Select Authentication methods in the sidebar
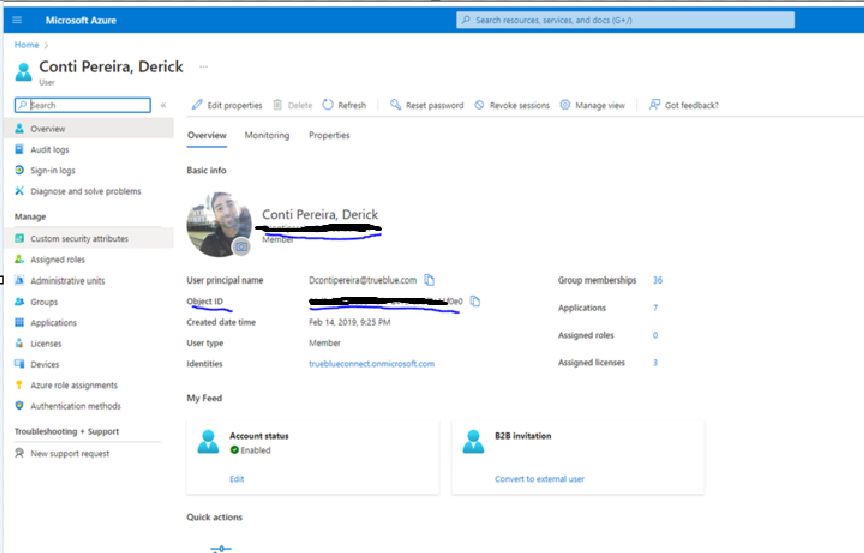 [75, 406]
